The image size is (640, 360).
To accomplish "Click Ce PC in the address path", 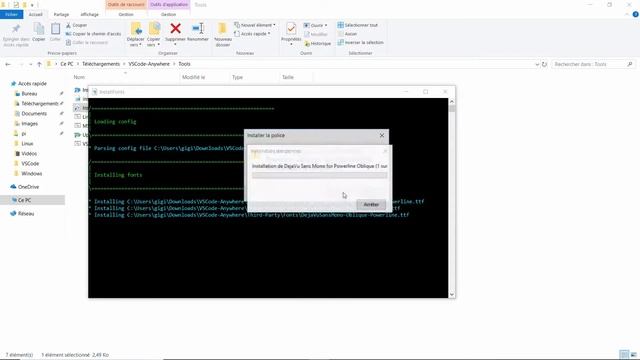I will click(67, 64).
